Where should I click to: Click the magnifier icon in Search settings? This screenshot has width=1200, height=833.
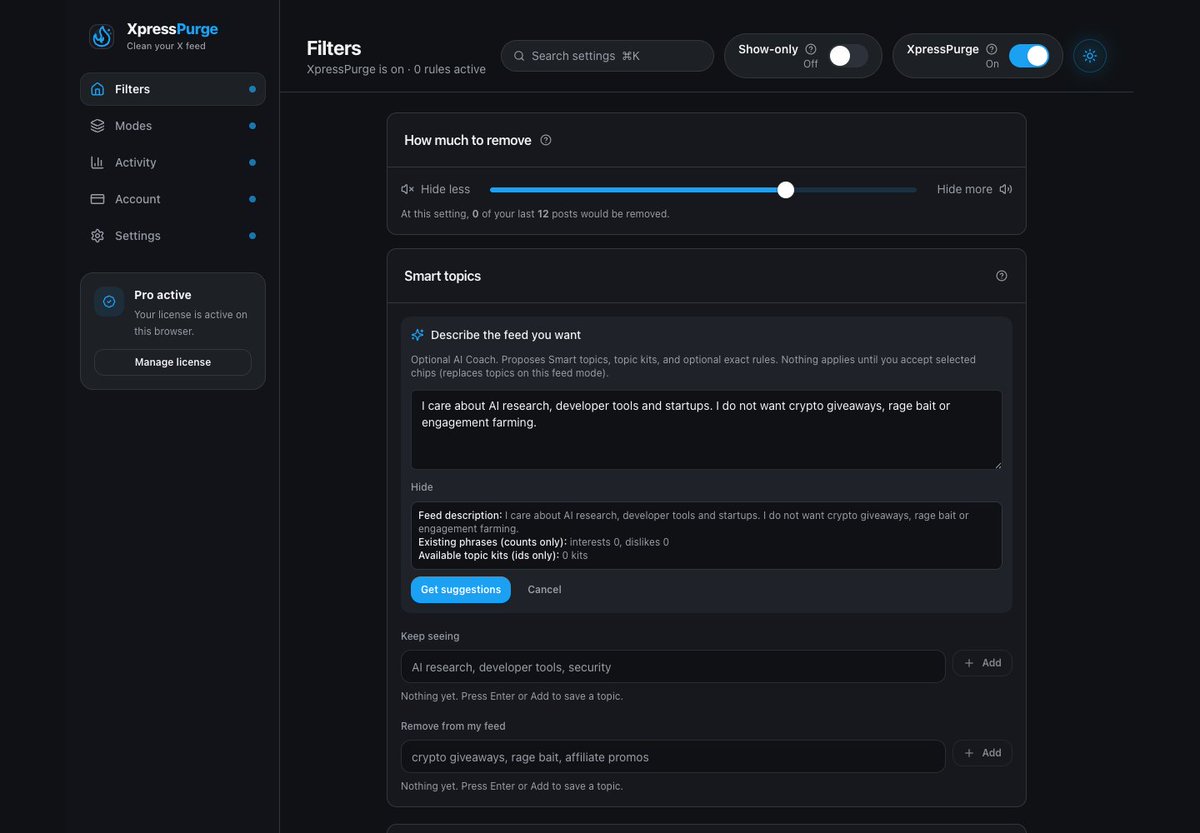[519, 56]
